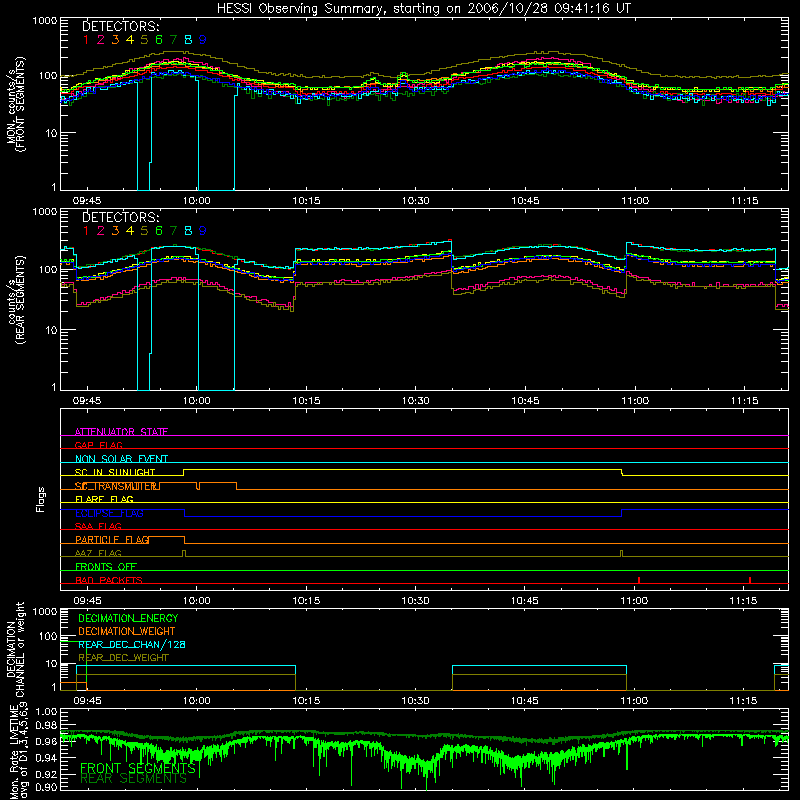Click cyan detector 8 in front segments legend
The height and width of the screenshot is (800, 800).
pyautogui.click(x=188, y=40)
